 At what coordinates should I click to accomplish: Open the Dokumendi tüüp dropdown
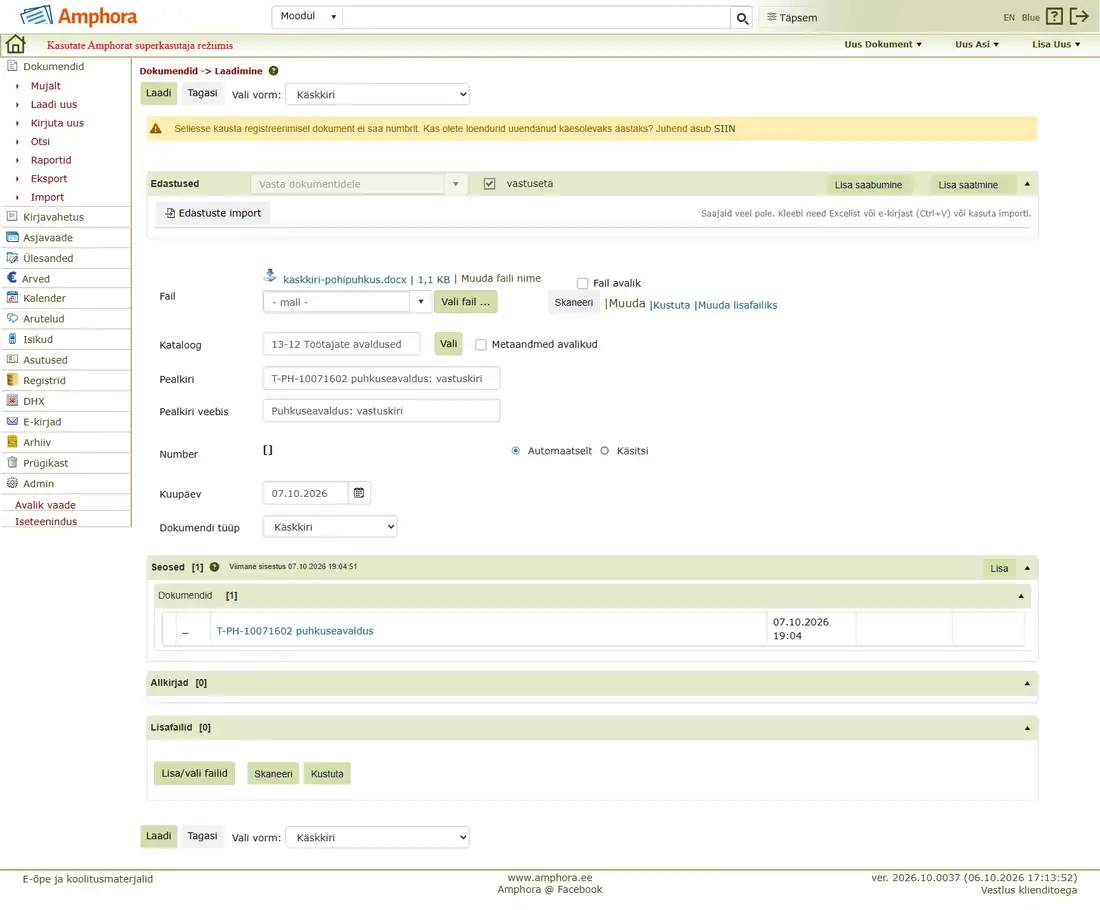click(330, 527)
